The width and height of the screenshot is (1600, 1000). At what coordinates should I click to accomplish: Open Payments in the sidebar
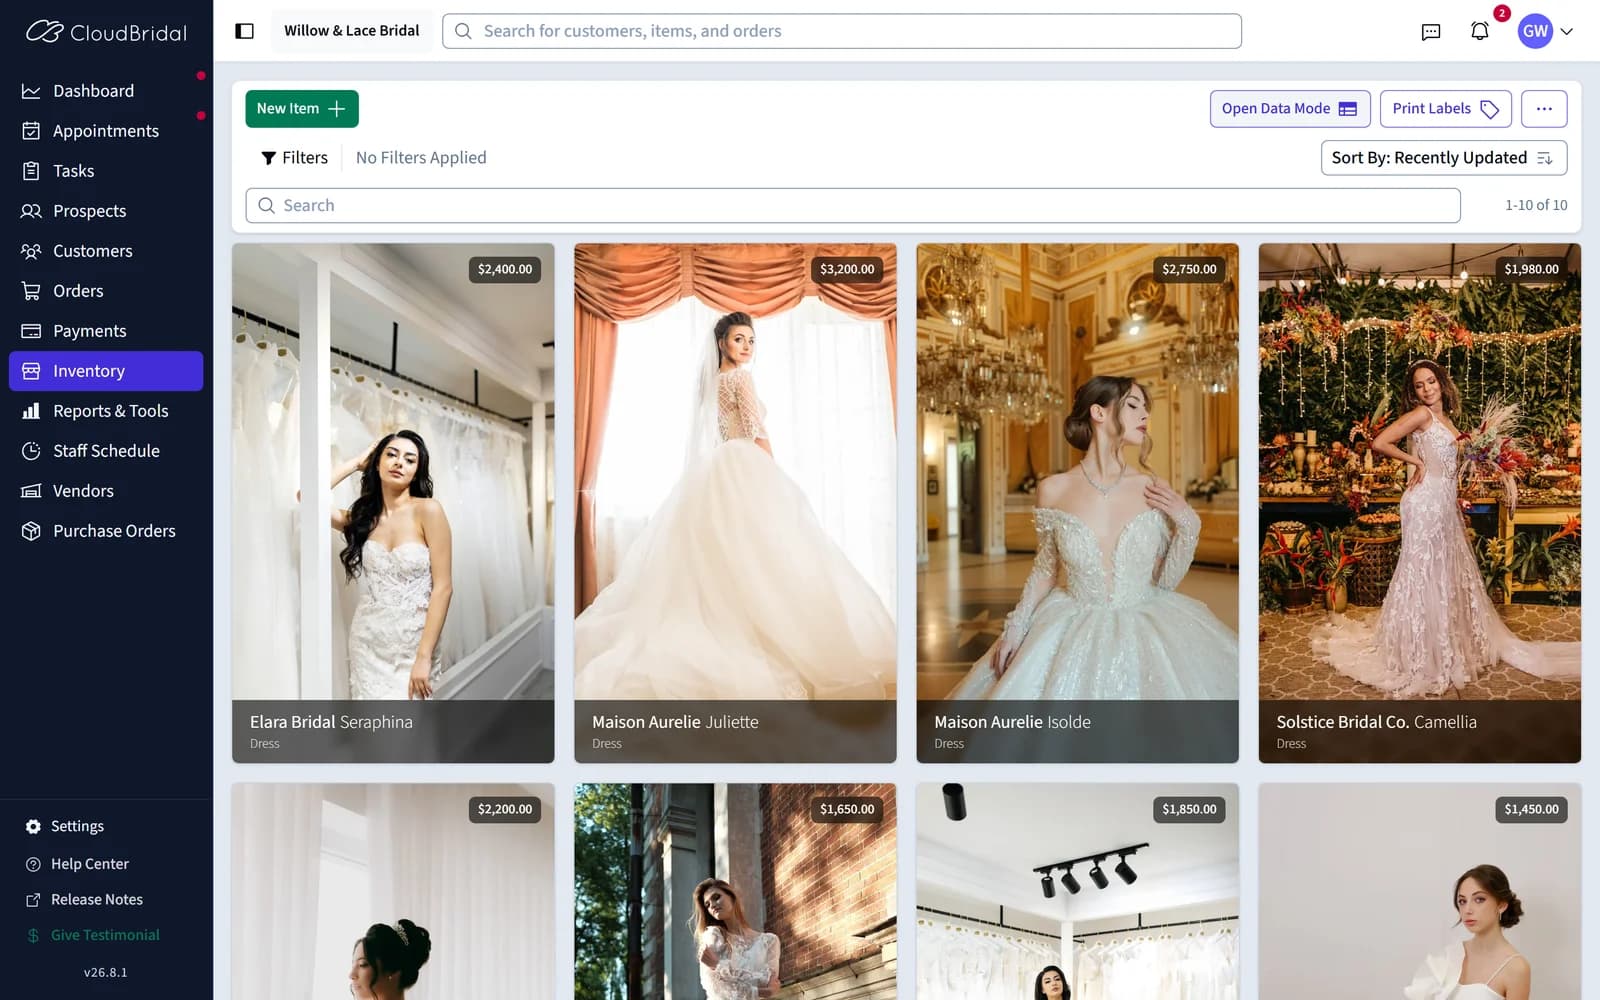pyautogui.click(x=106, y=331)
